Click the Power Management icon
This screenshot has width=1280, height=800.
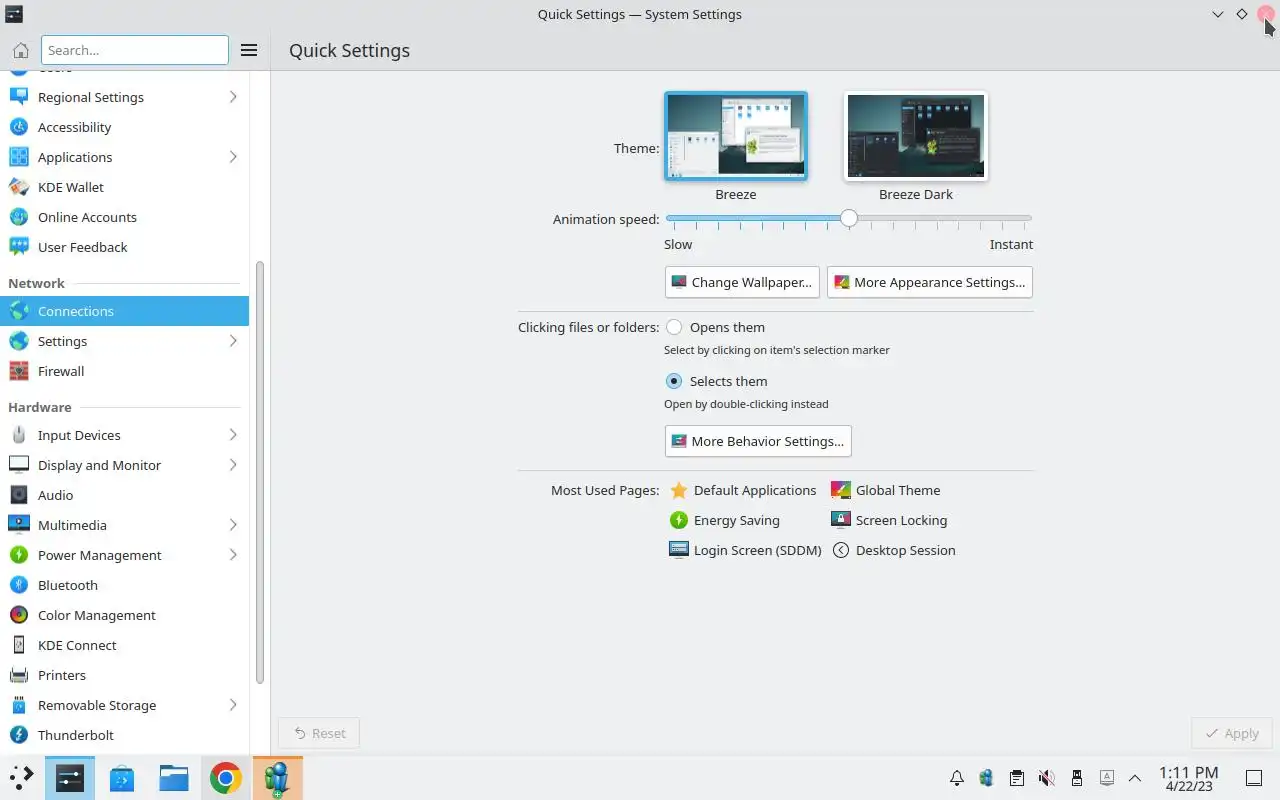click(x=18, y=555)
